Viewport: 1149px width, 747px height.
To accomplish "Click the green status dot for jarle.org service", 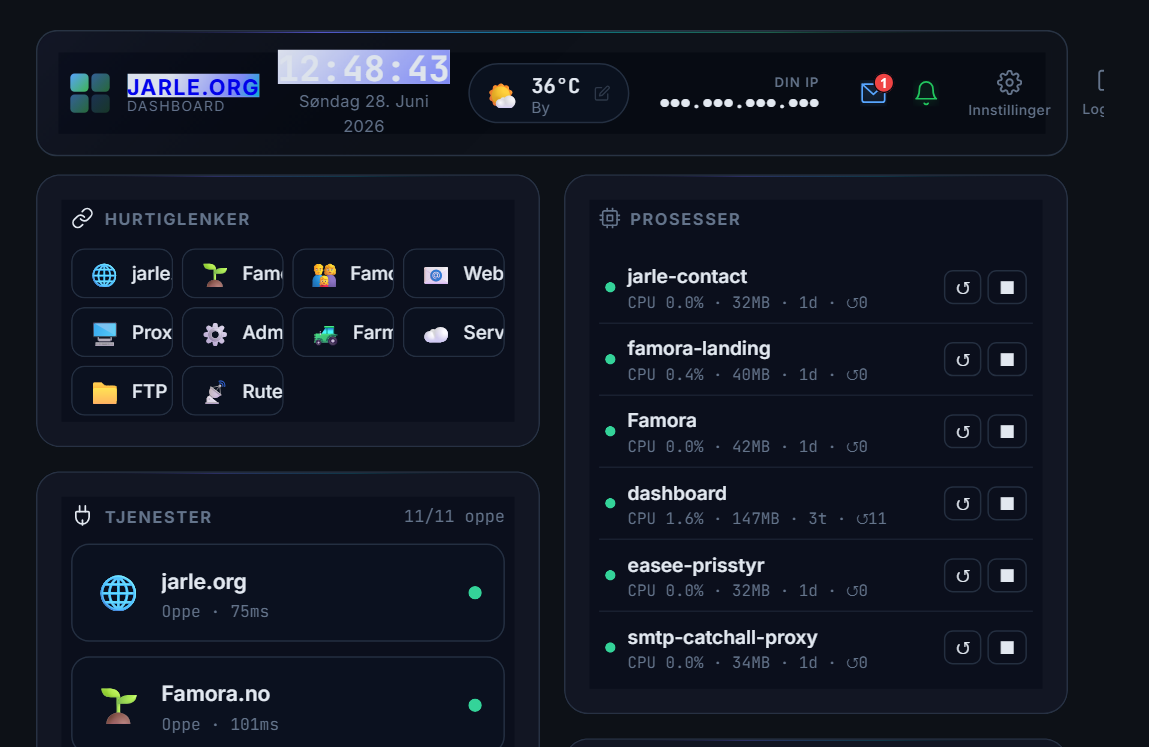I will (475, 592).
